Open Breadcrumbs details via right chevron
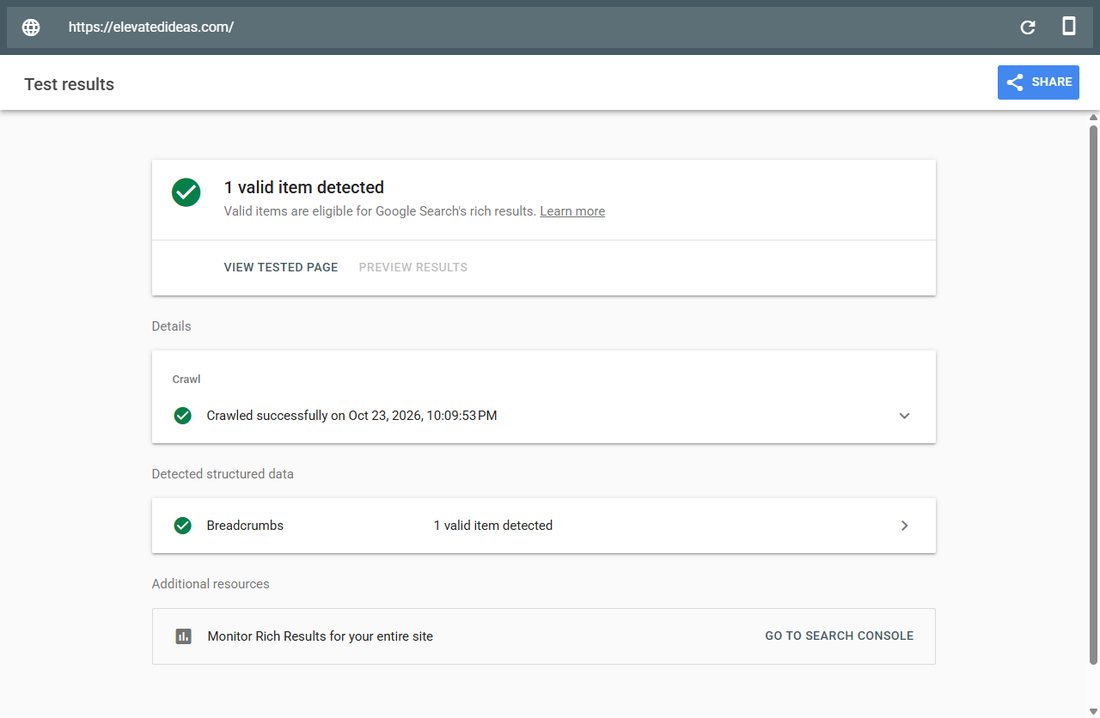The image size is (1100, 718). [x=904, y=526]
